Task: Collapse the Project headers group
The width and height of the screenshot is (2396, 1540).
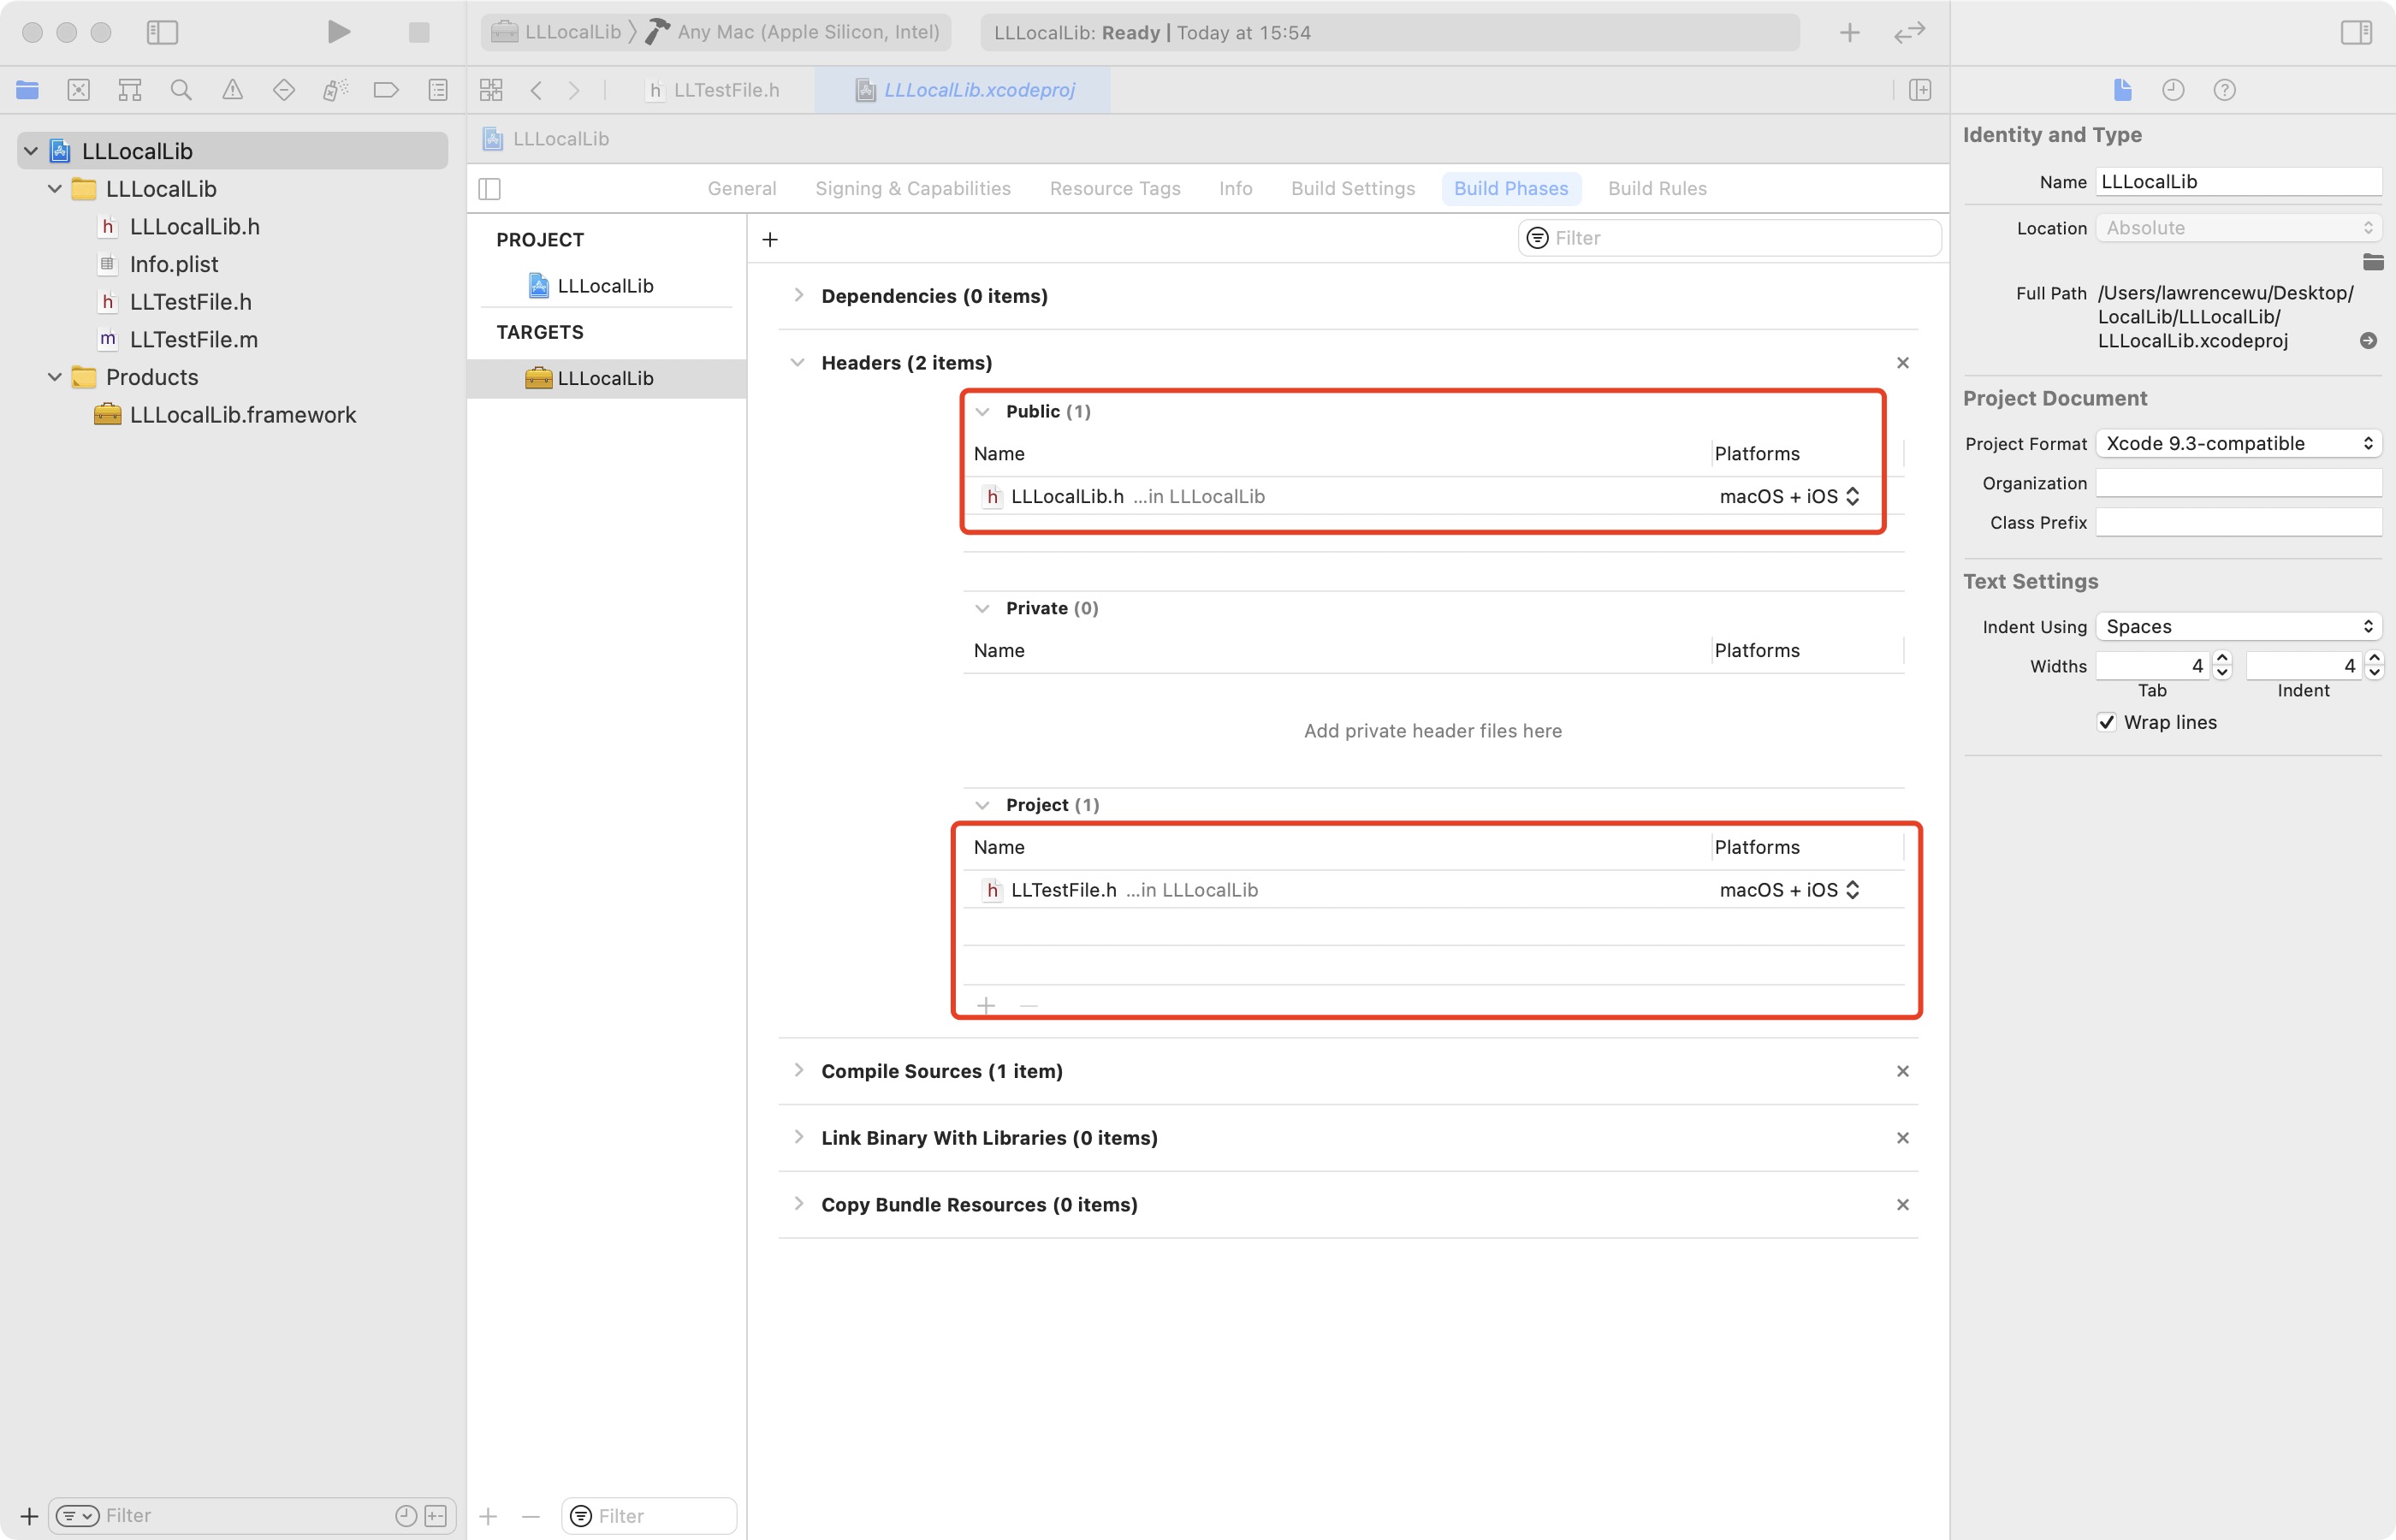Action: [x=982, y=805]
